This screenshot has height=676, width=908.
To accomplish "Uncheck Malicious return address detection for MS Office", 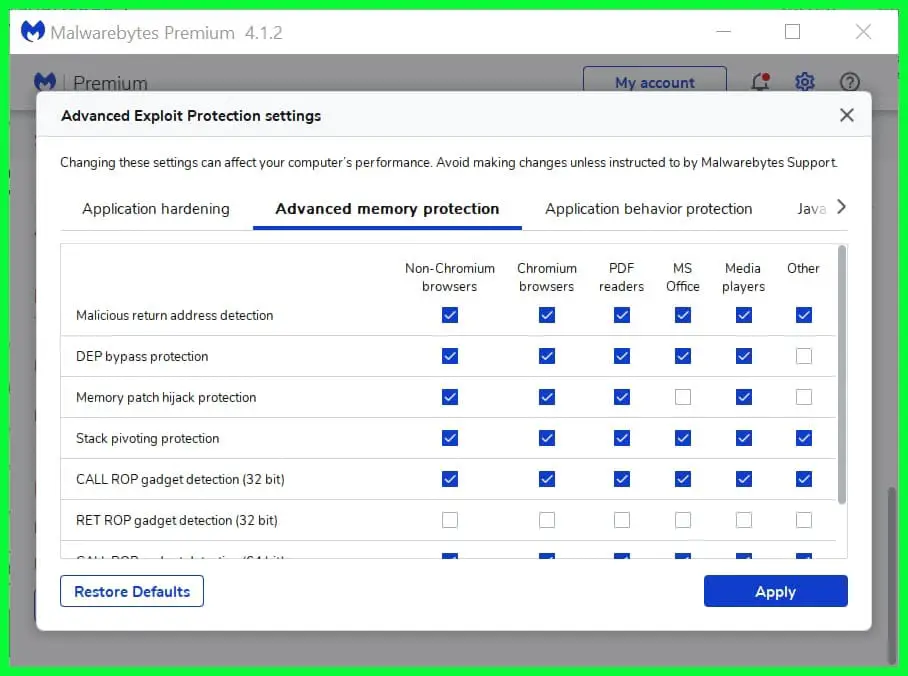I will click(683, 315).
